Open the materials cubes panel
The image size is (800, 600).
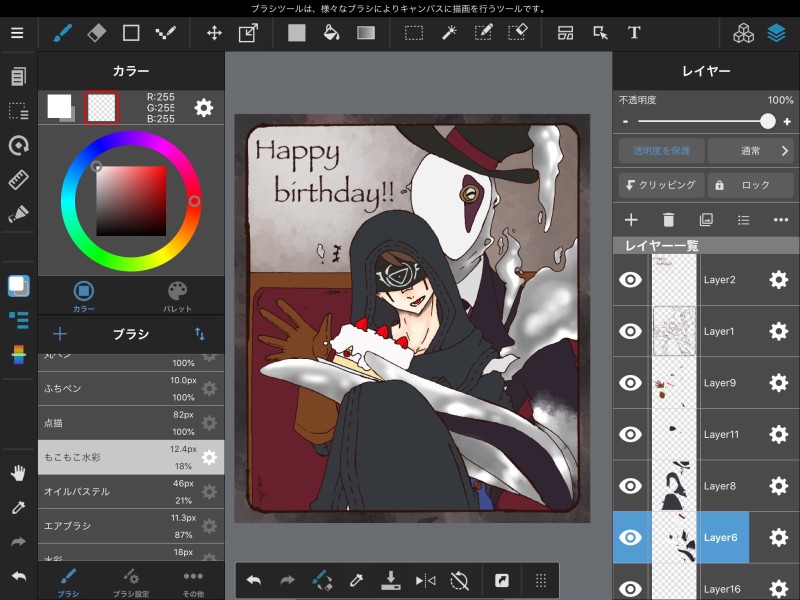click(x=743, y=33)
